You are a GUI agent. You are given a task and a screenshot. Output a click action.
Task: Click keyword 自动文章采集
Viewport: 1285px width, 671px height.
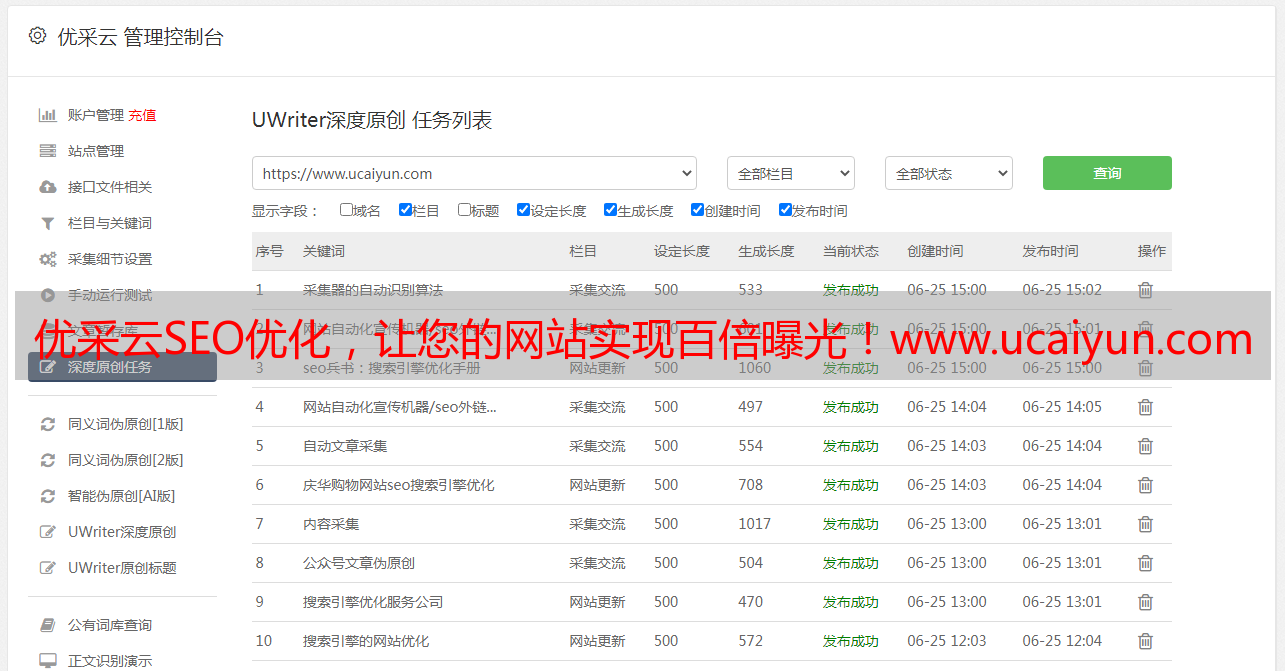coord(345,446)
